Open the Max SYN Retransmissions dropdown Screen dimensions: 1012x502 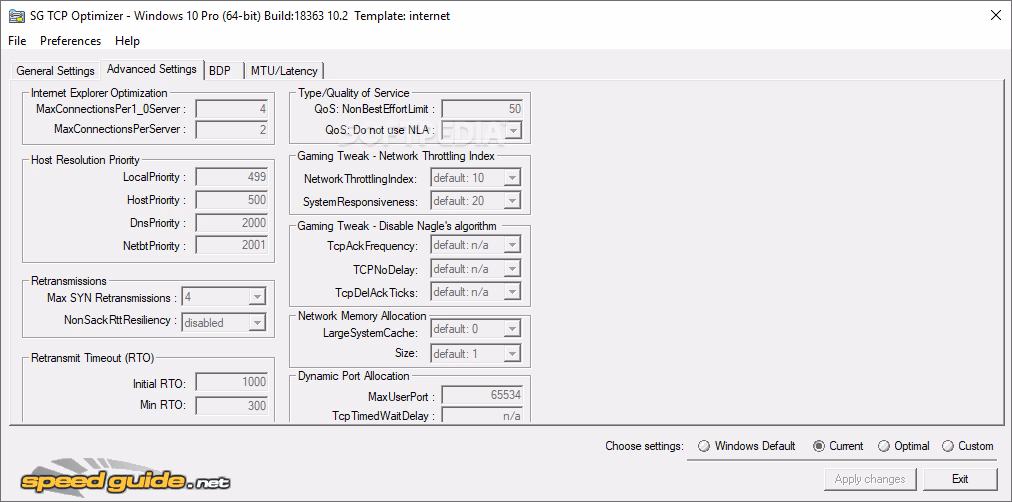(223, 297)
